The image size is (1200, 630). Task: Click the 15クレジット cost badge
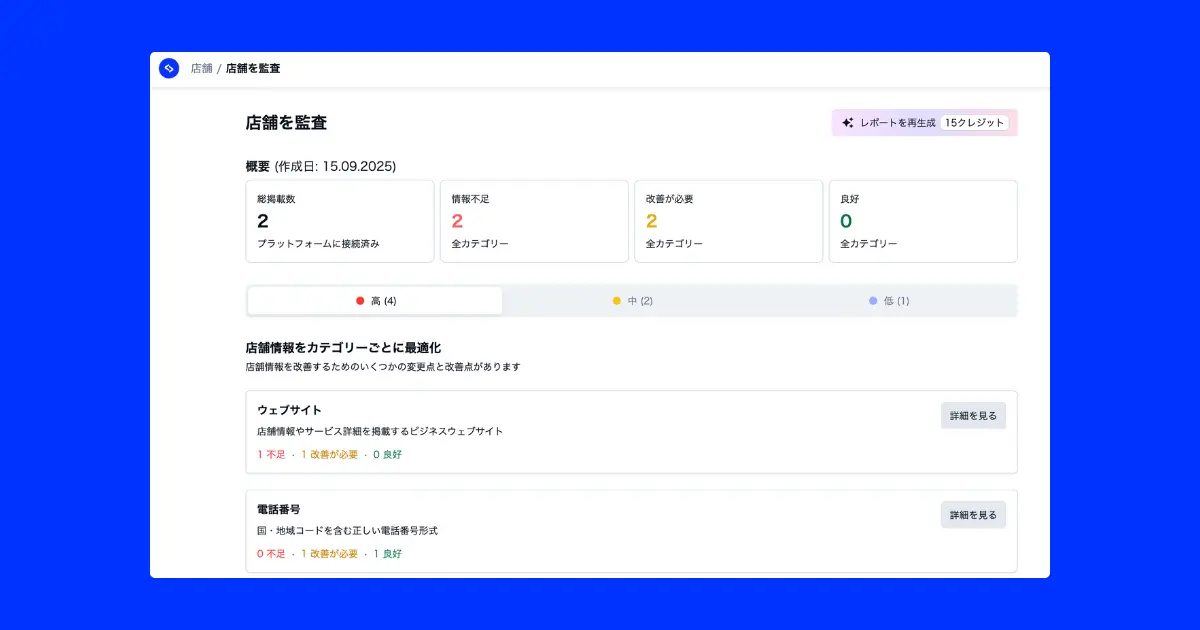974,122
